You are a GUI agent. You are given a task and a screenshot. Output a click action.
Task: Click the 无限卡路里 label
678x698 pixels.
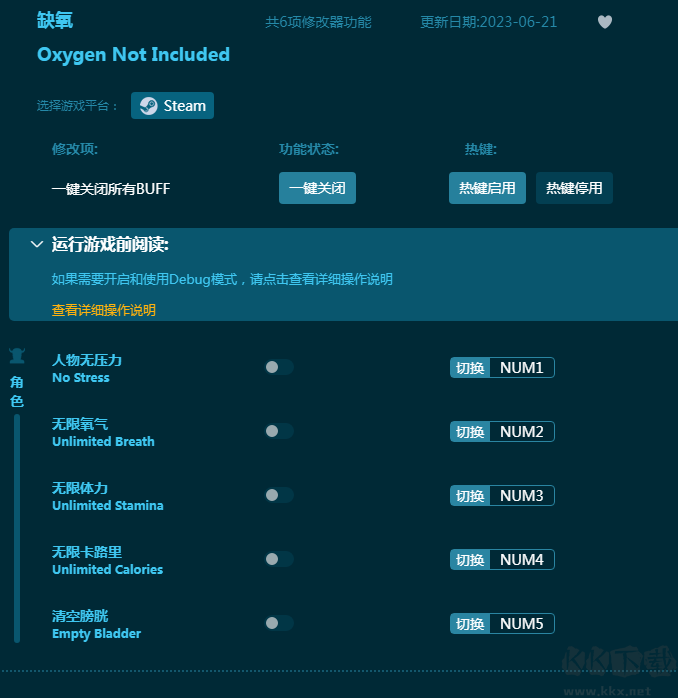click(87, 552)
